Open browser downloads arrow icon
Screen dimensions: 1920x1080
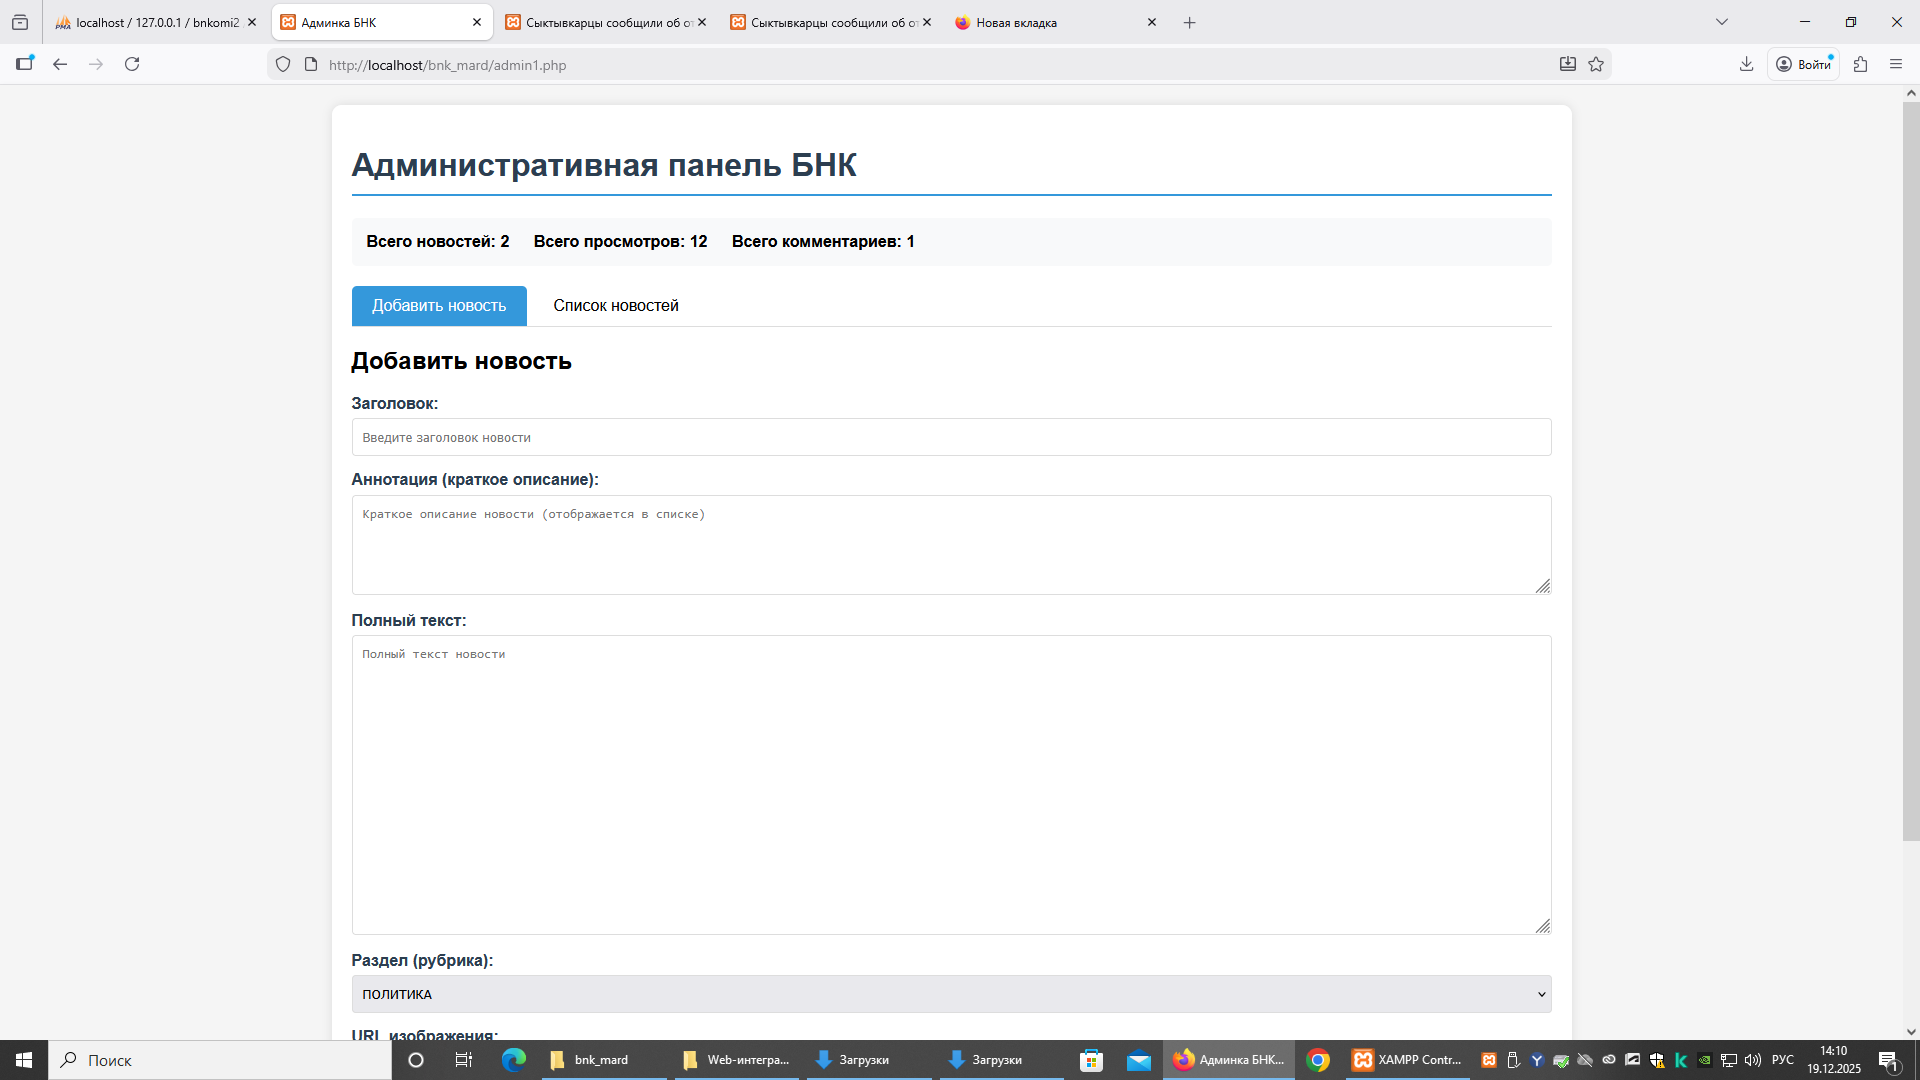(x=1746, y=64)
